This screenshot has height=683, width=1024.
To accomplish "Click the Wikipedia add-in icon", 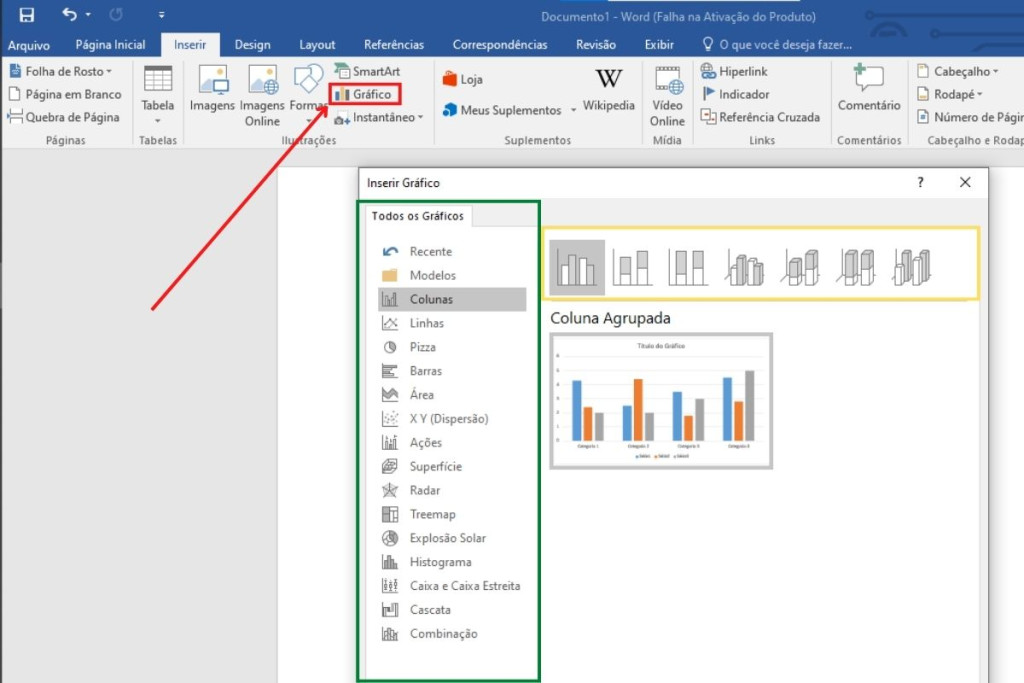I will (608, 90).
